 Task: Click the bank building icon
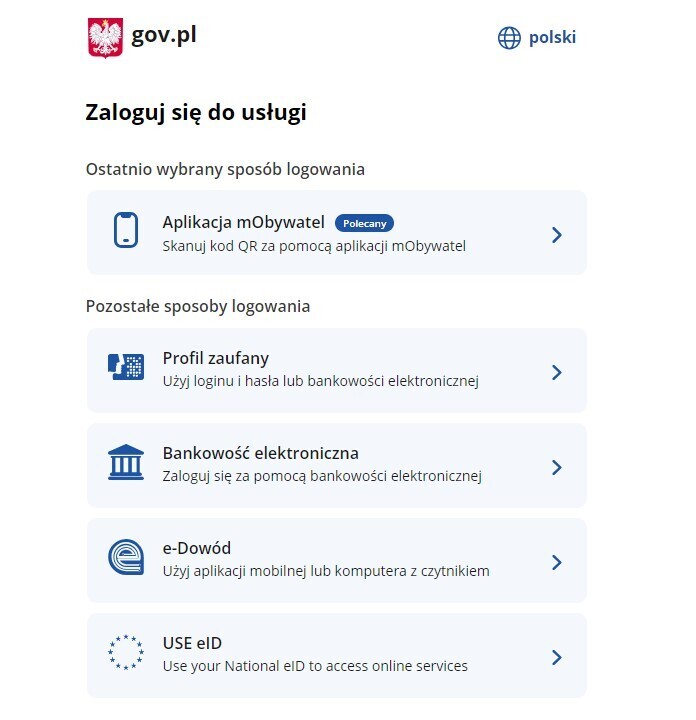click(126, 462)
